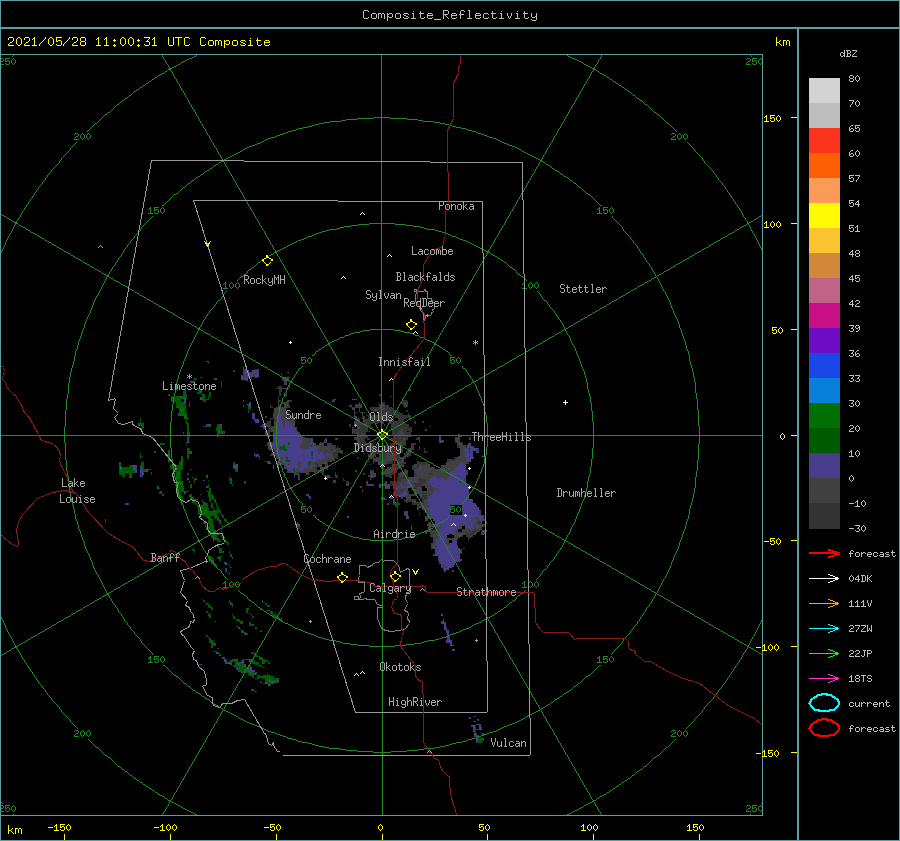This screenshot has height=841, width=900.
Task: Click the Innisfail label
Action: 404,362
